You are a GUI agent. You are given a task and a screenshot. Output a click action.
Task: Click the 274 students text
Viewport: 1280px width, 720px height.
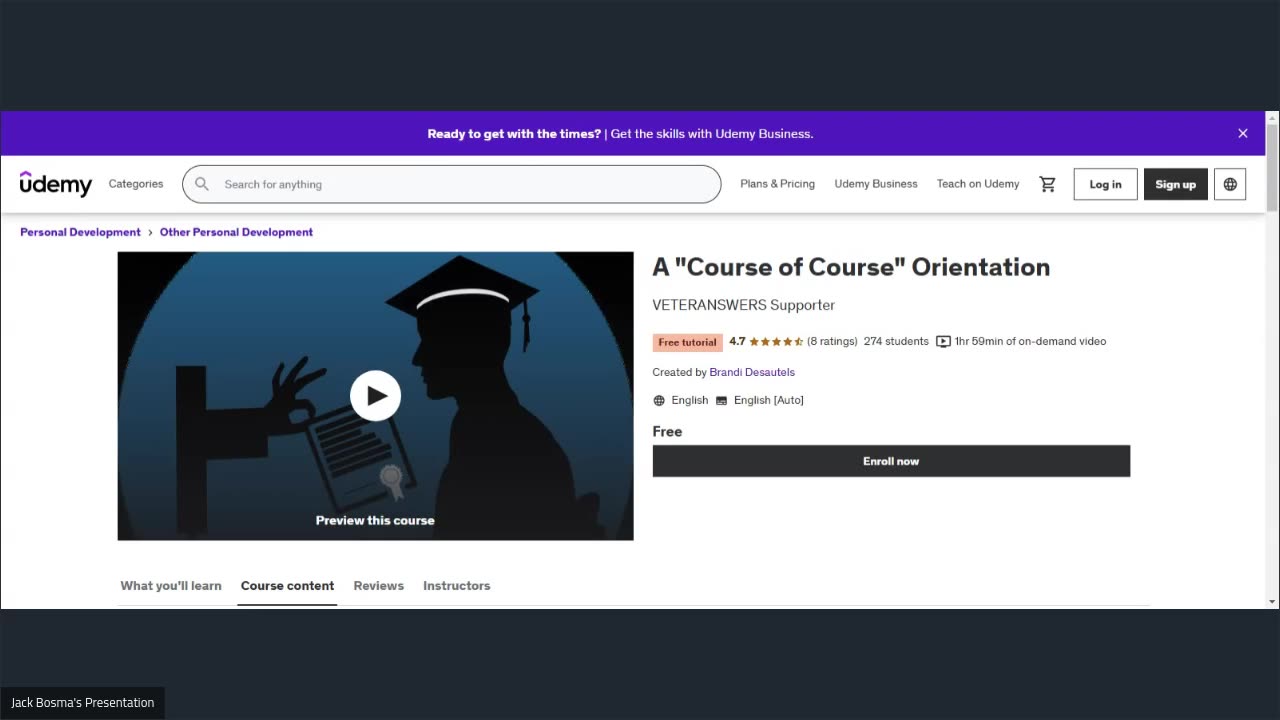(x=896, y=342)
